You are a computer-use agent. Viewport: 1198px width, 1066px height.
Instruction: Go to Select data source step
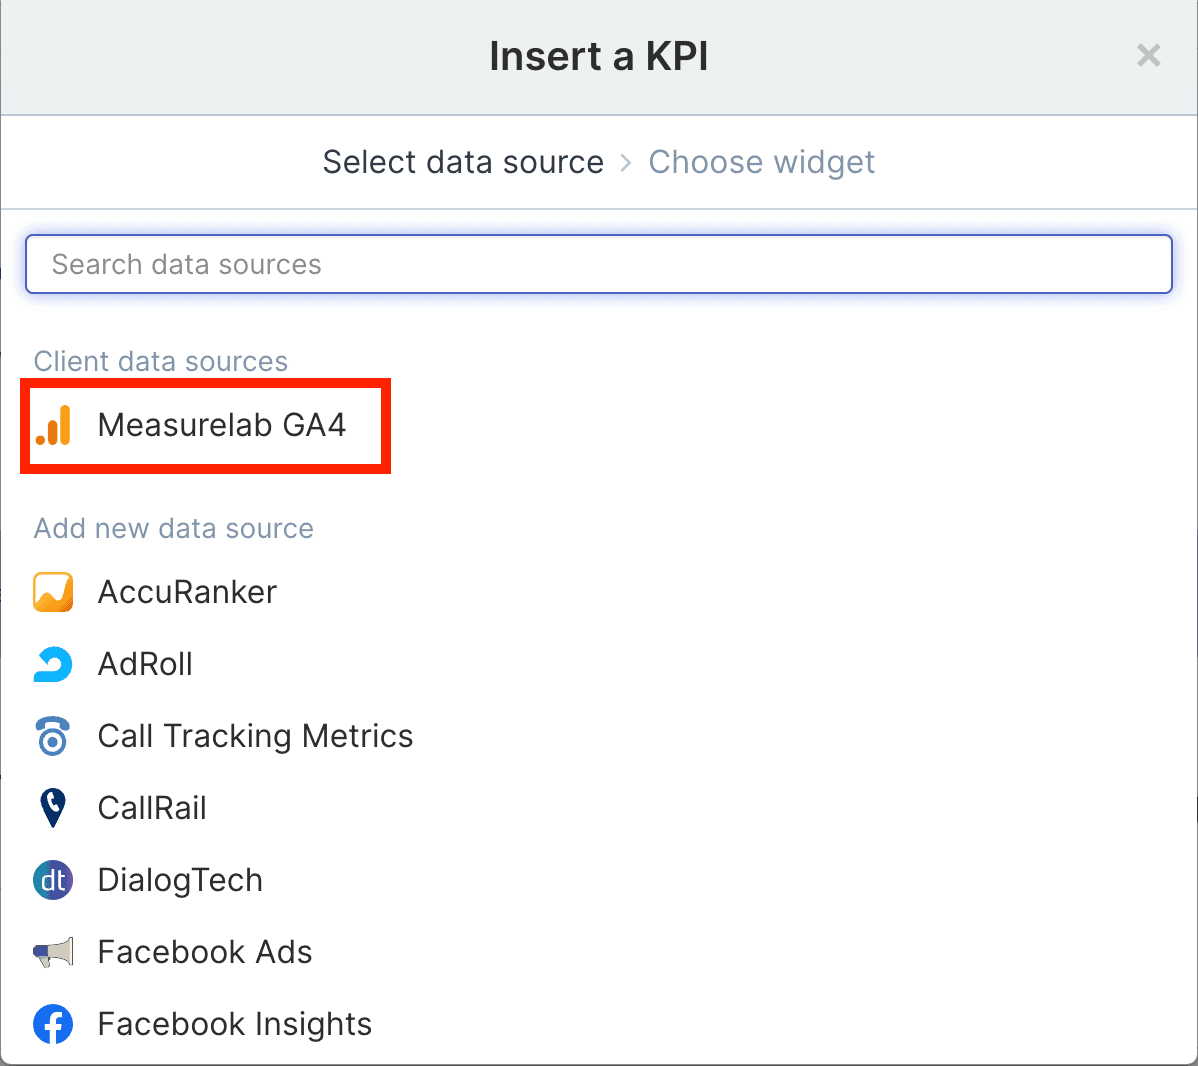coord(463,162)
